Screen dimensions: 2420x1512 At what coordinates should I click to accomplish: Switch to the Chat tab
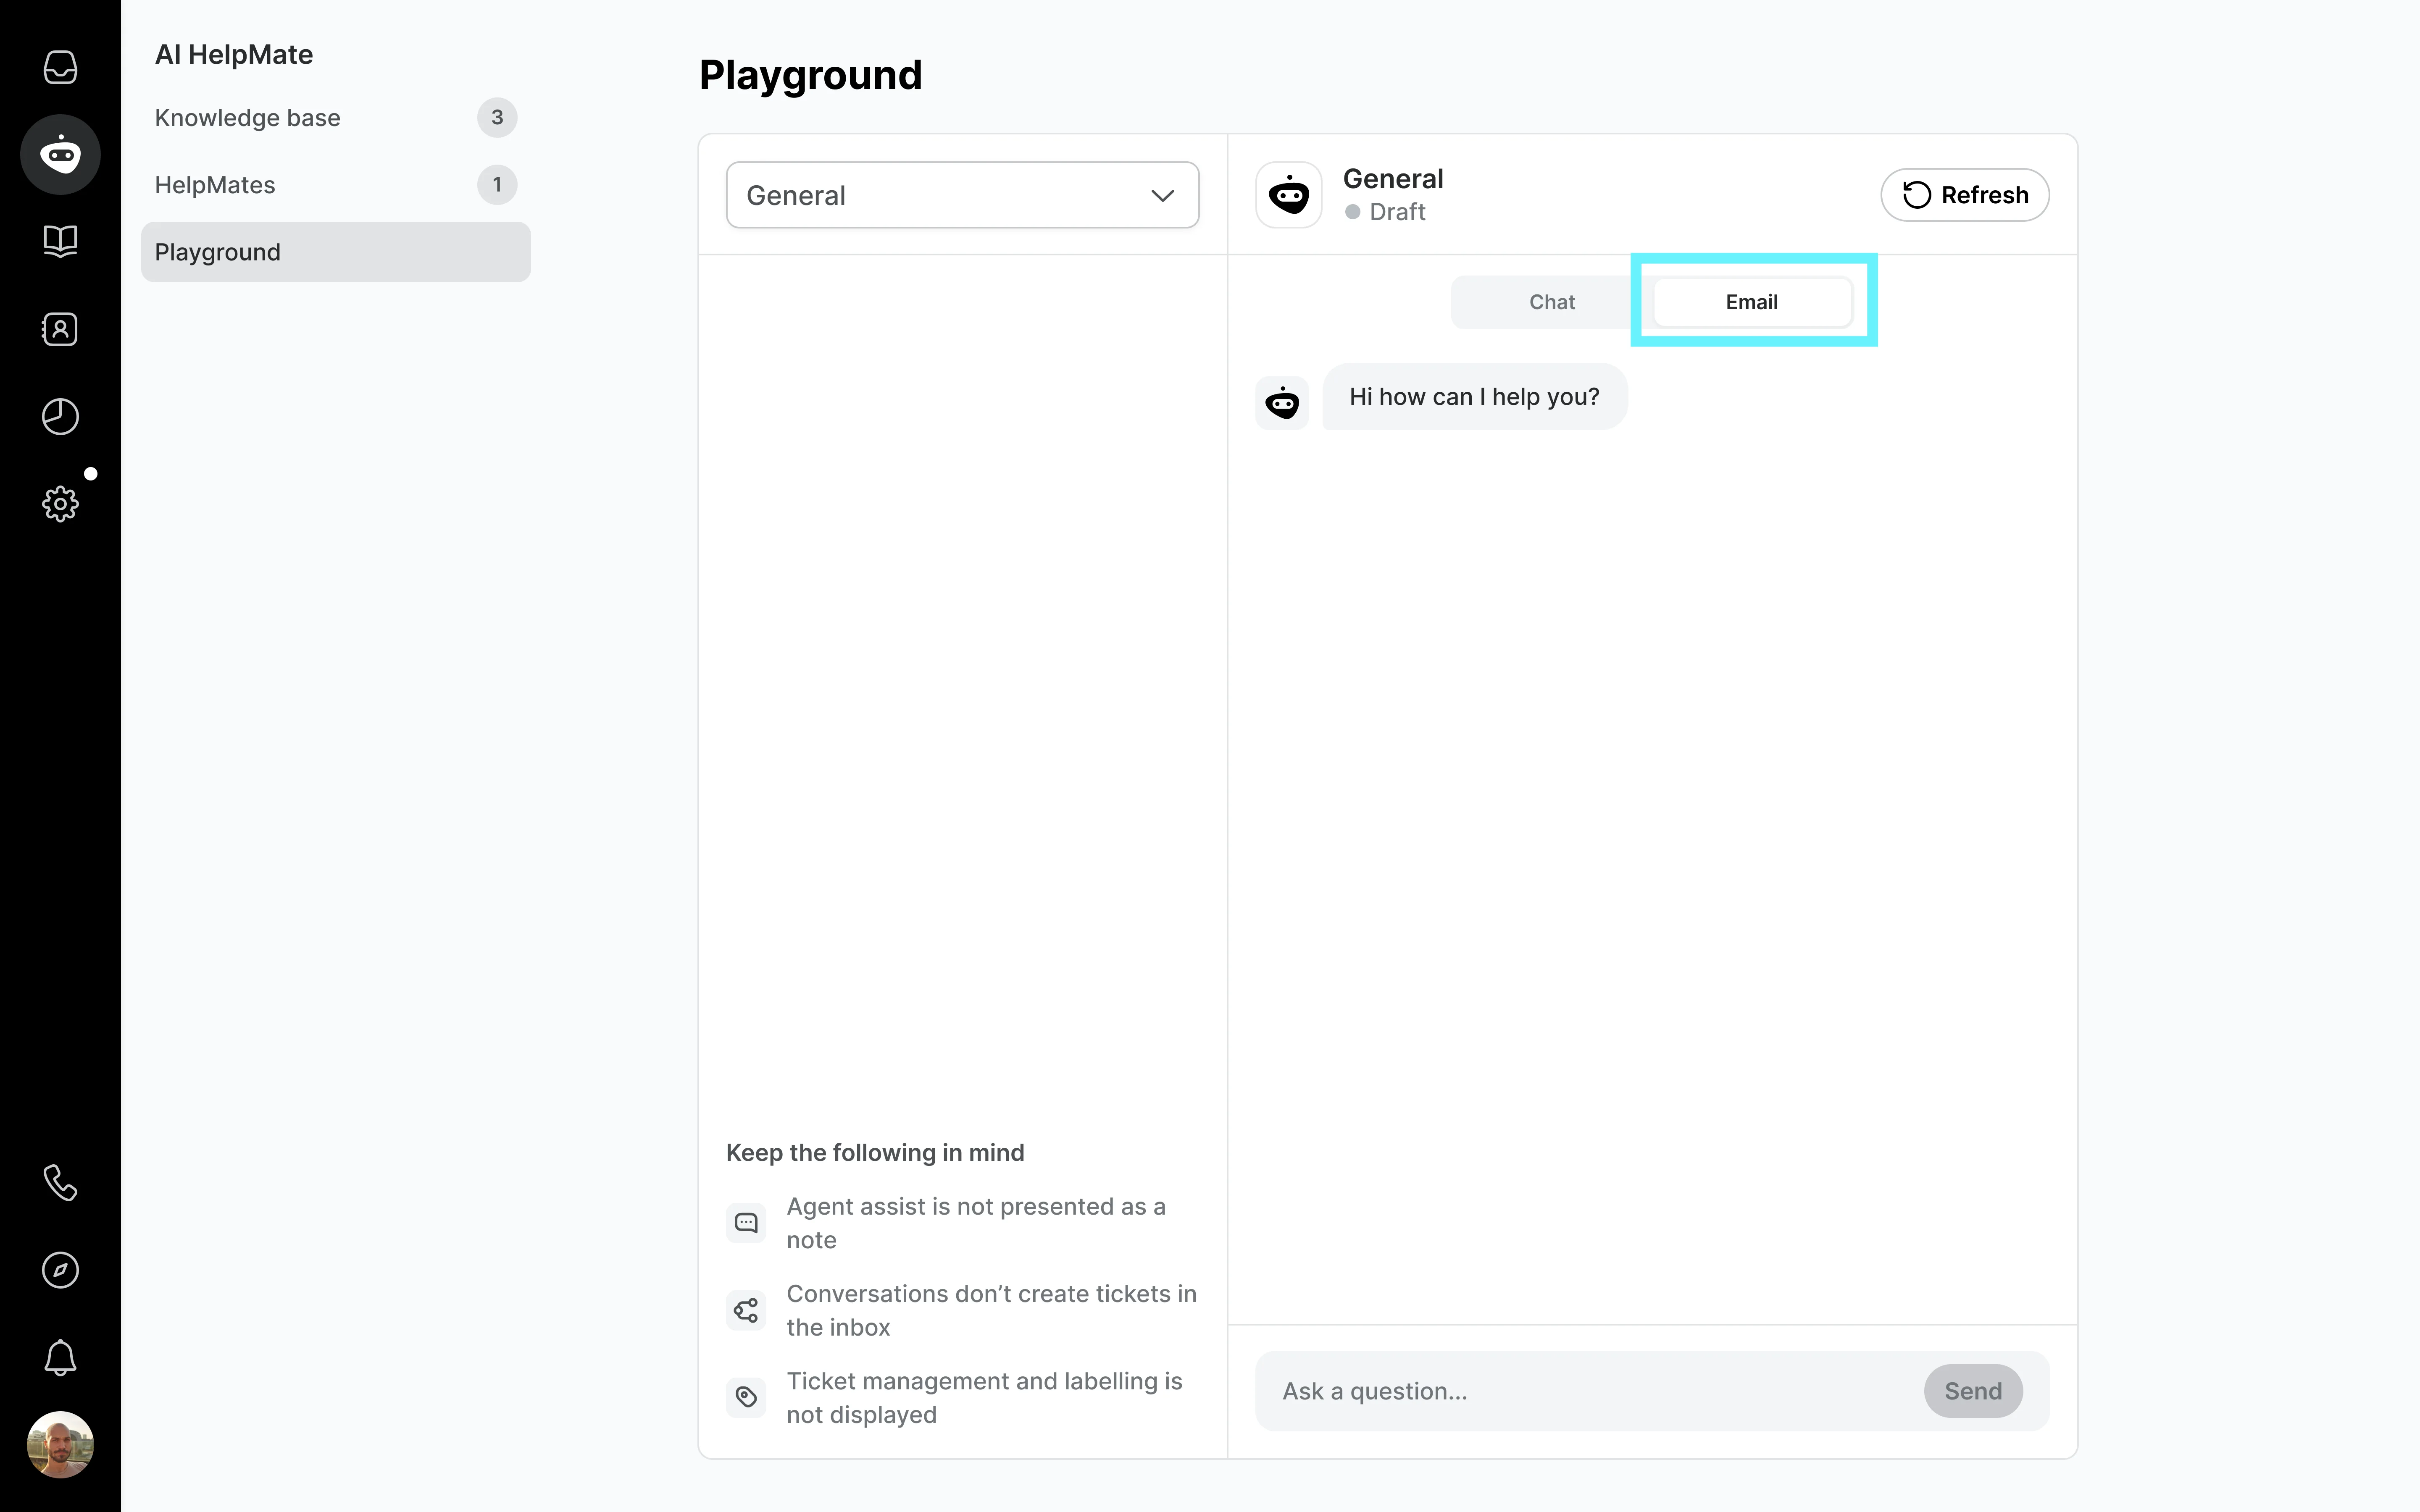[x=1551, y=302]
